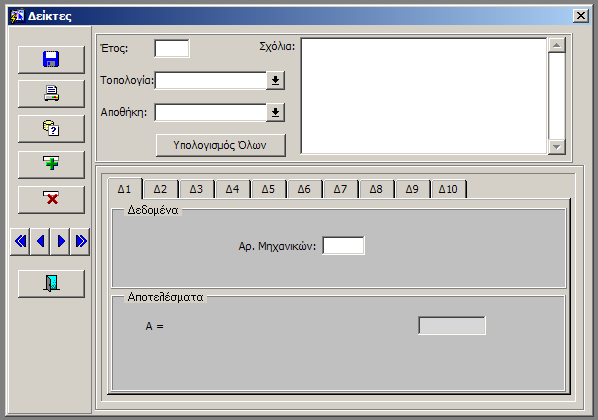Close the Δείκτες window
Image resolution: width=598 pixels, height=420 pixels.
pos(580,16)
